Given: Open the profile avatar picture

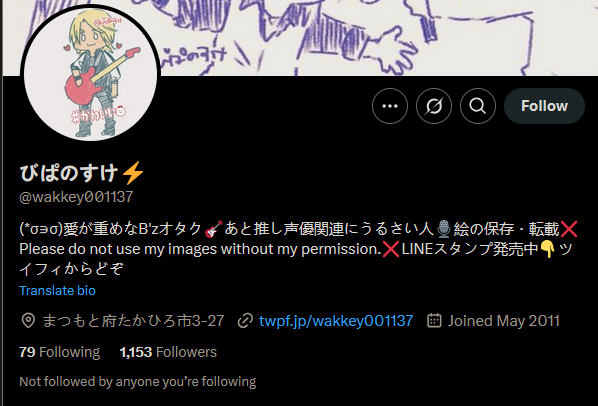Looking at the screenshot, I should click(90, 73).
